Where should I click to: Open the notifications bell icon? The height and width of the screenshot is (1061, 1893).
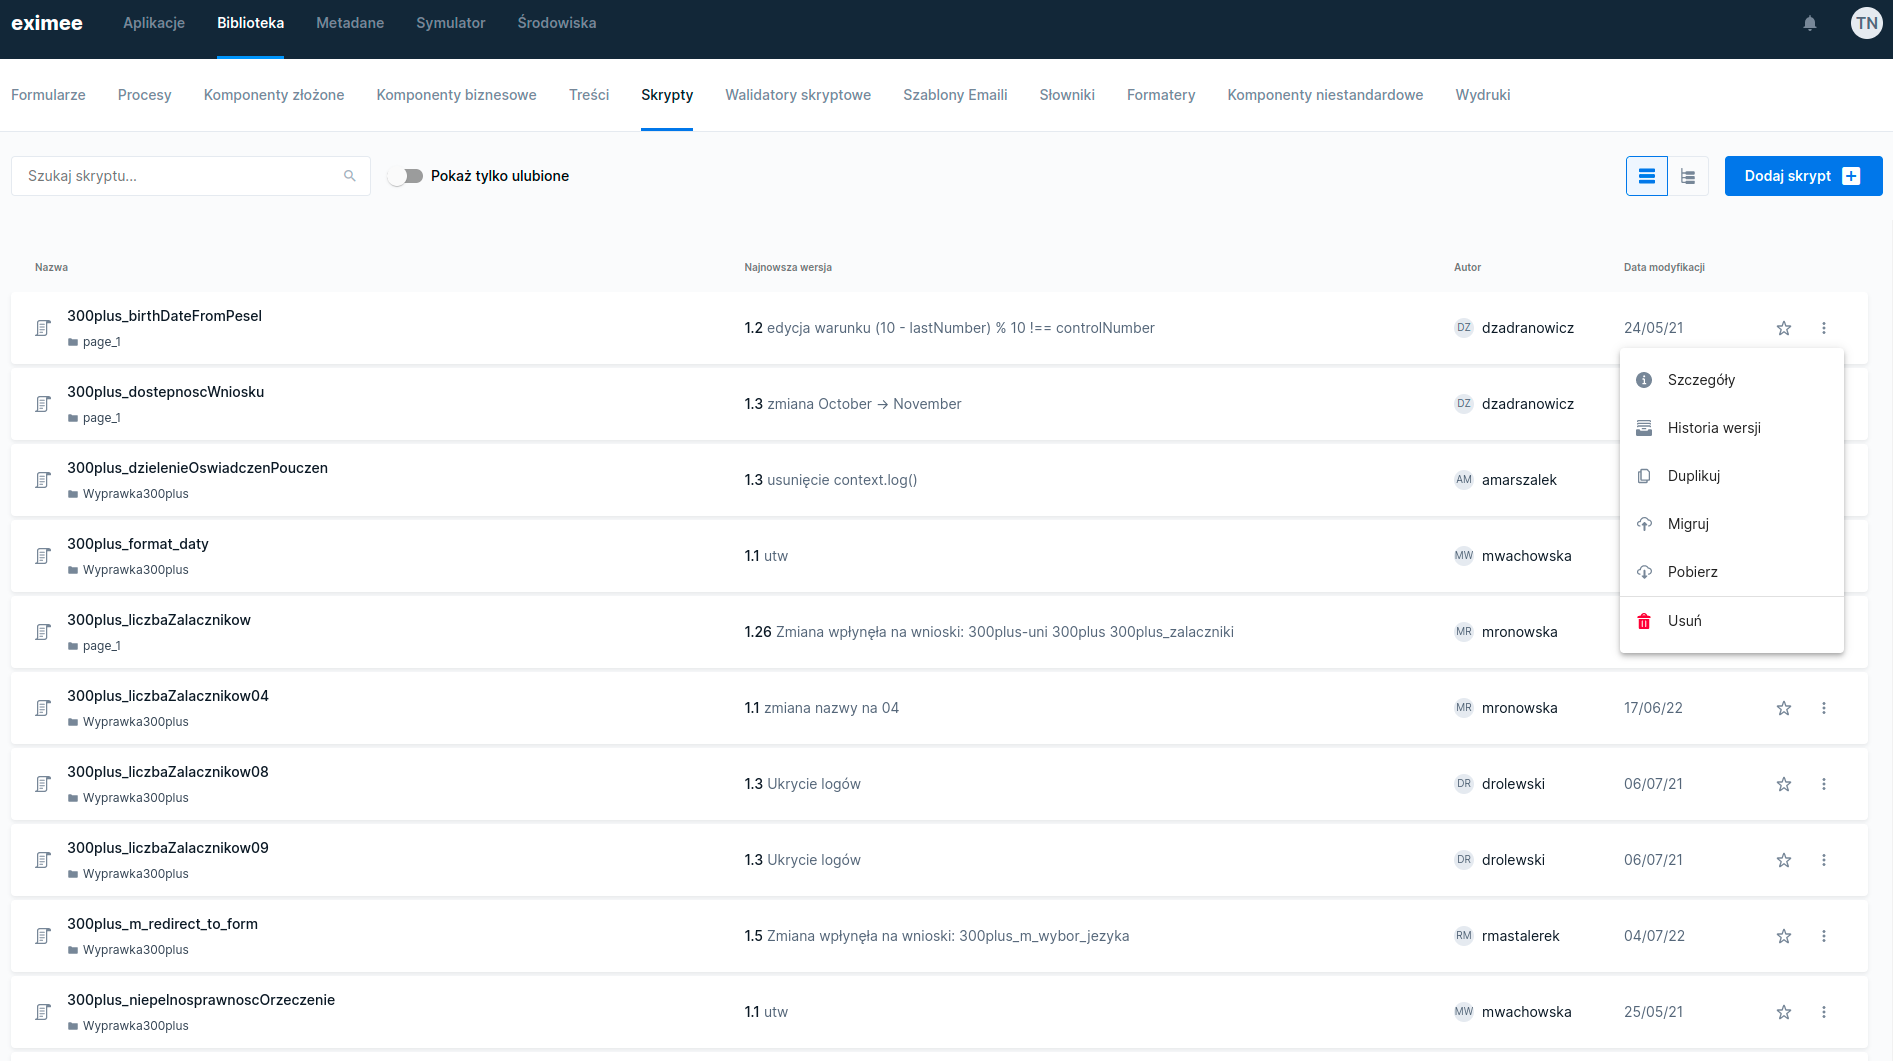[1809, 23]
